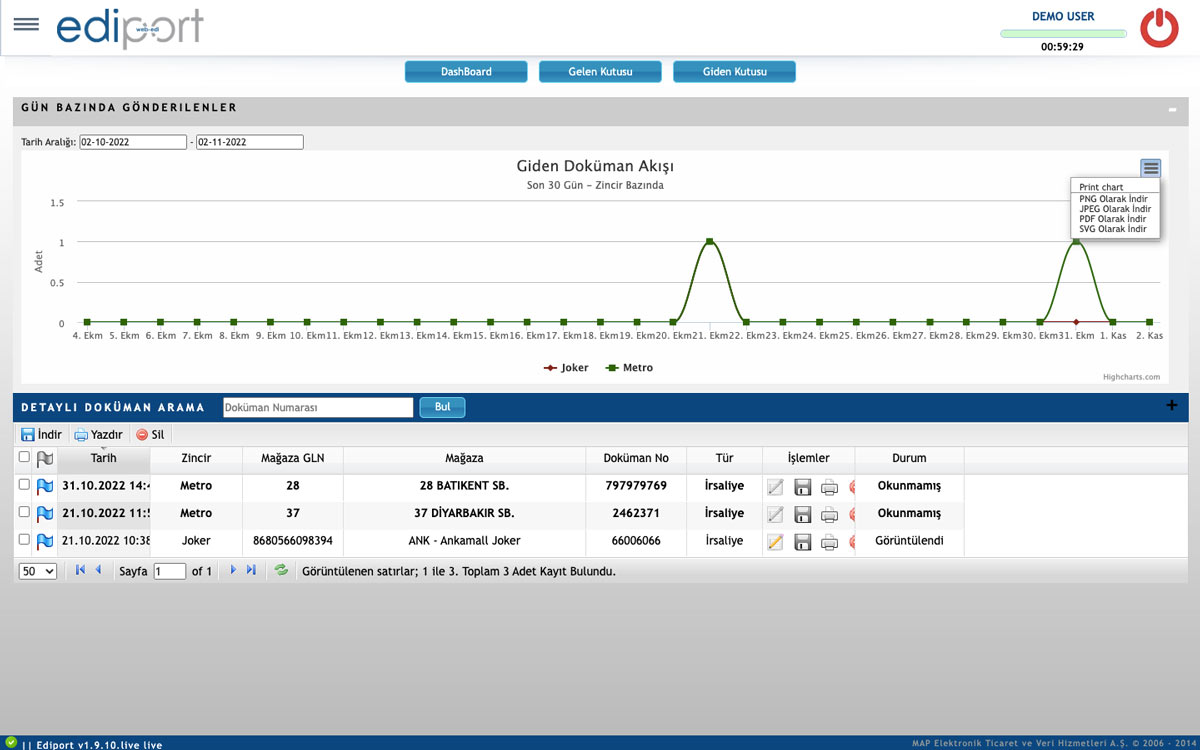1200x750 pixels.
Task: Click the Doküman Numarası search field
Action: coord(317,407)
